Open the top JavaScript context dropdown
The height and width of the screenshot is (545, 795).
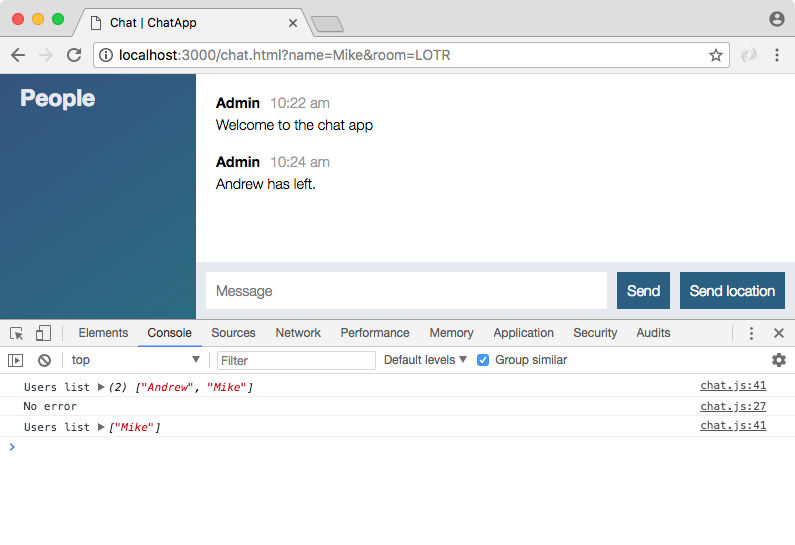[x=135, y=360]
